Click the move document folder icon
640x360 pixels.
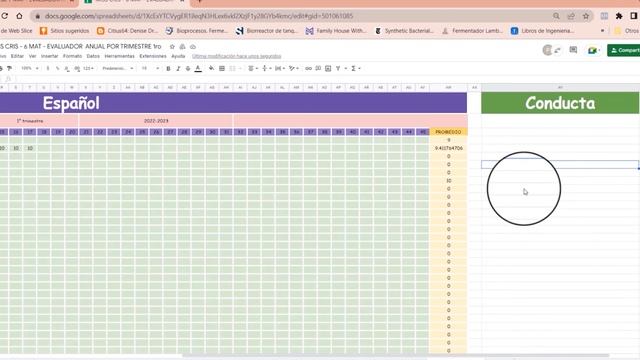pyautogui.click(x=182, y=47)
